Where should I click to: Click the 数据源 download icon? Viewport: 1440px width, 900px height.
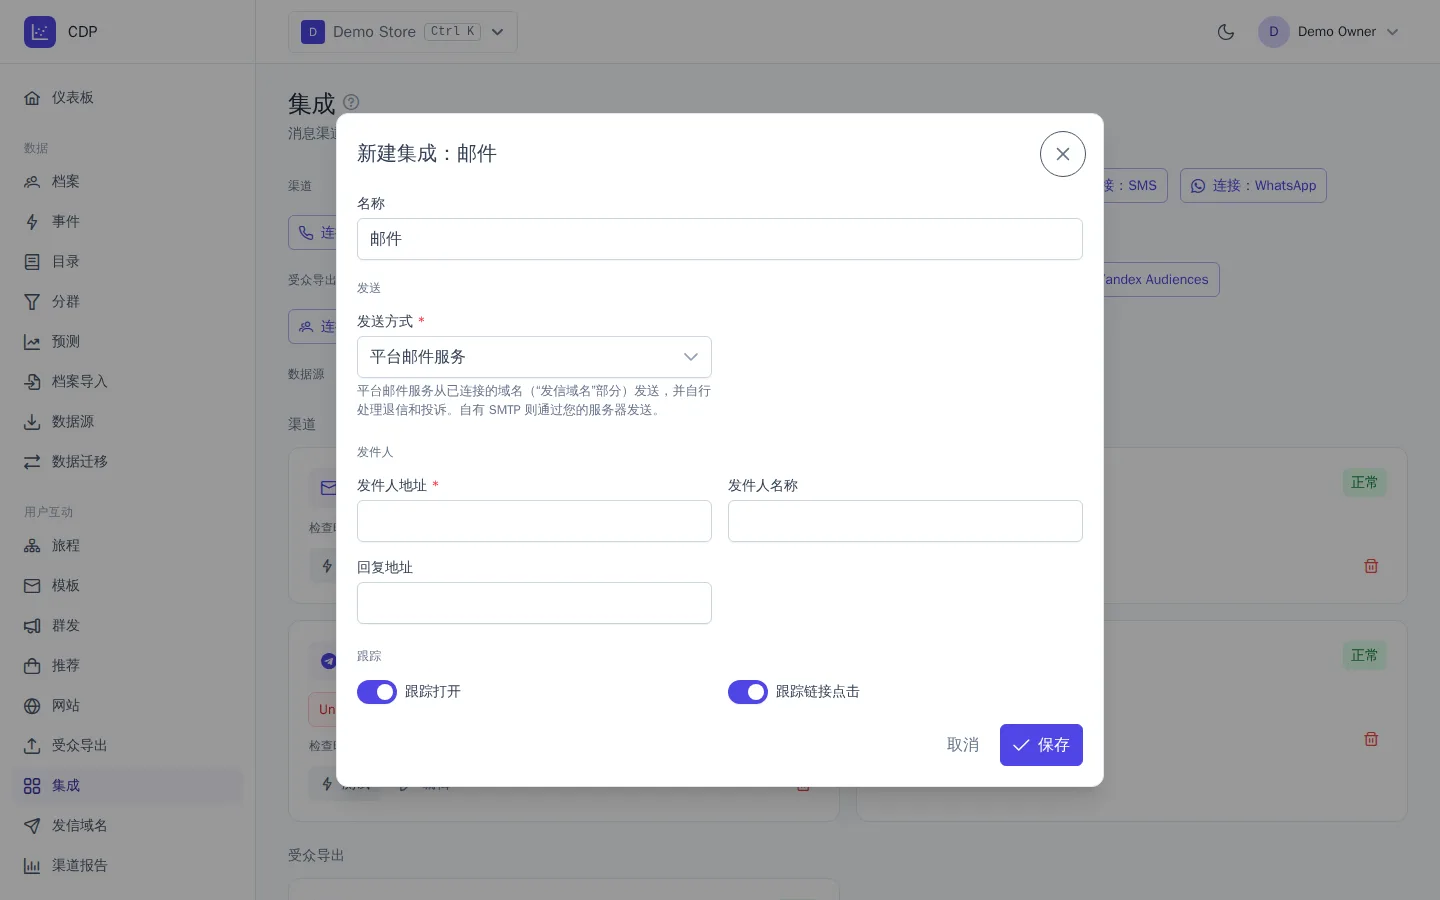[x=32, y=422]
